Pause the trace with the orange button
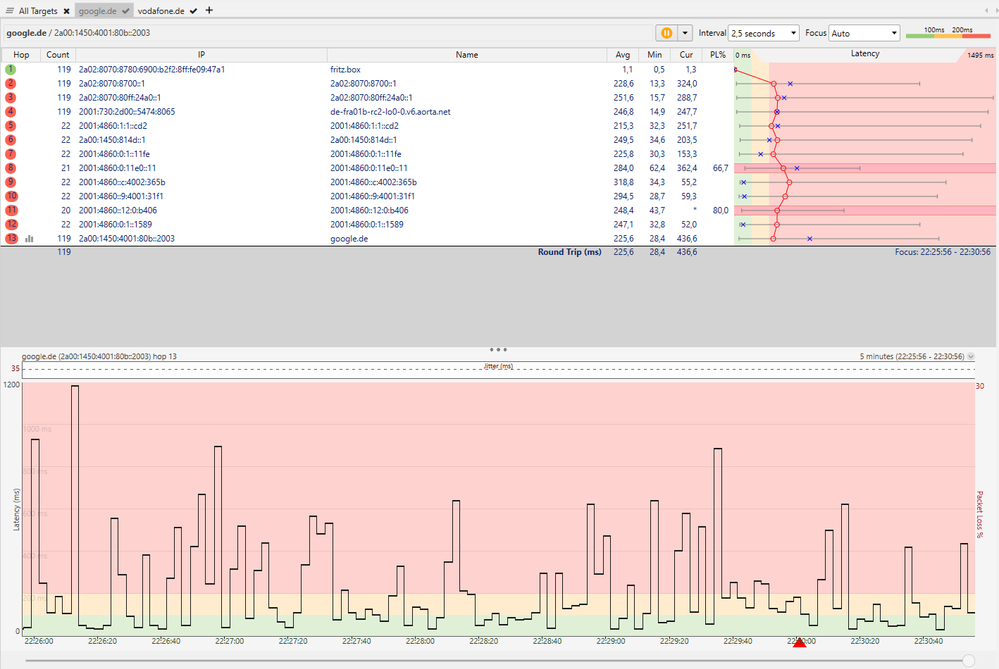Screen dimensions: 999x669 [666, 33]
